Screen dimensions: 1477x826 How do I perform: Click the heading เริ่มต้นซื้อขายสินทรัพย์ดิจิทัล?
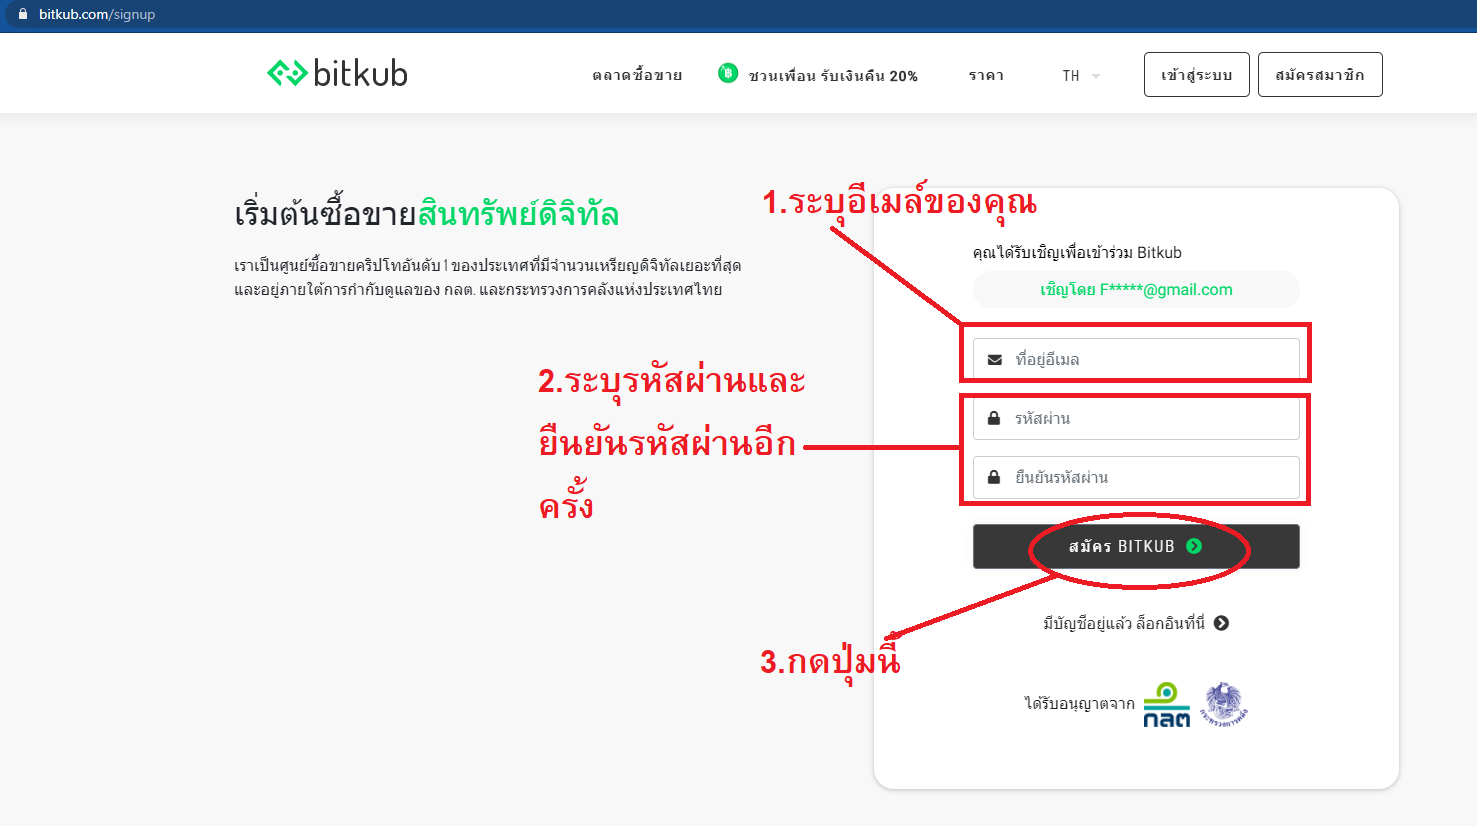[x=427, y=215]
